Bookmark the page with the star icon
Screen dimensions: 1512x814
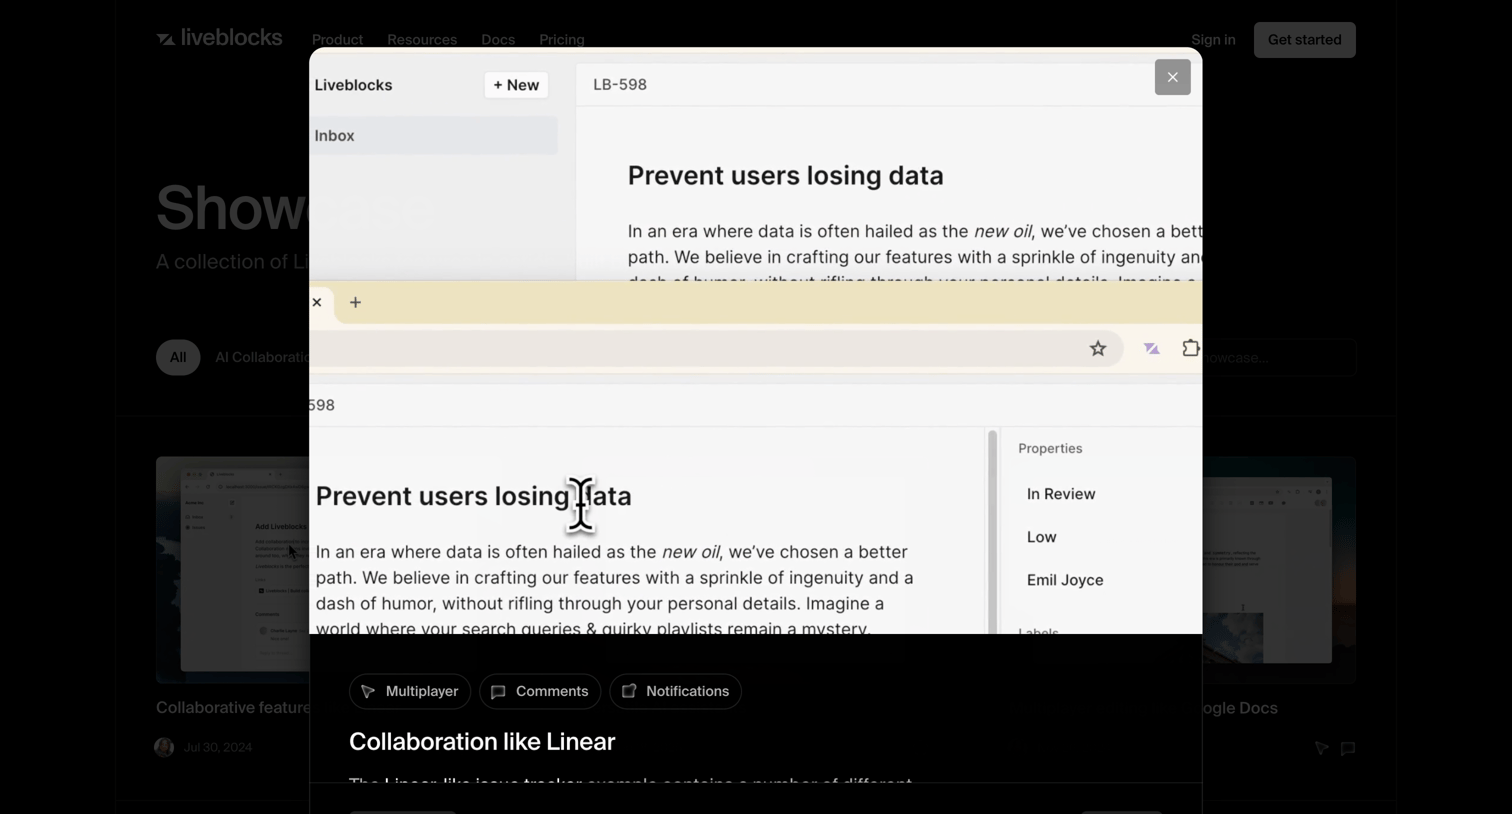(x=1098, y=348)
